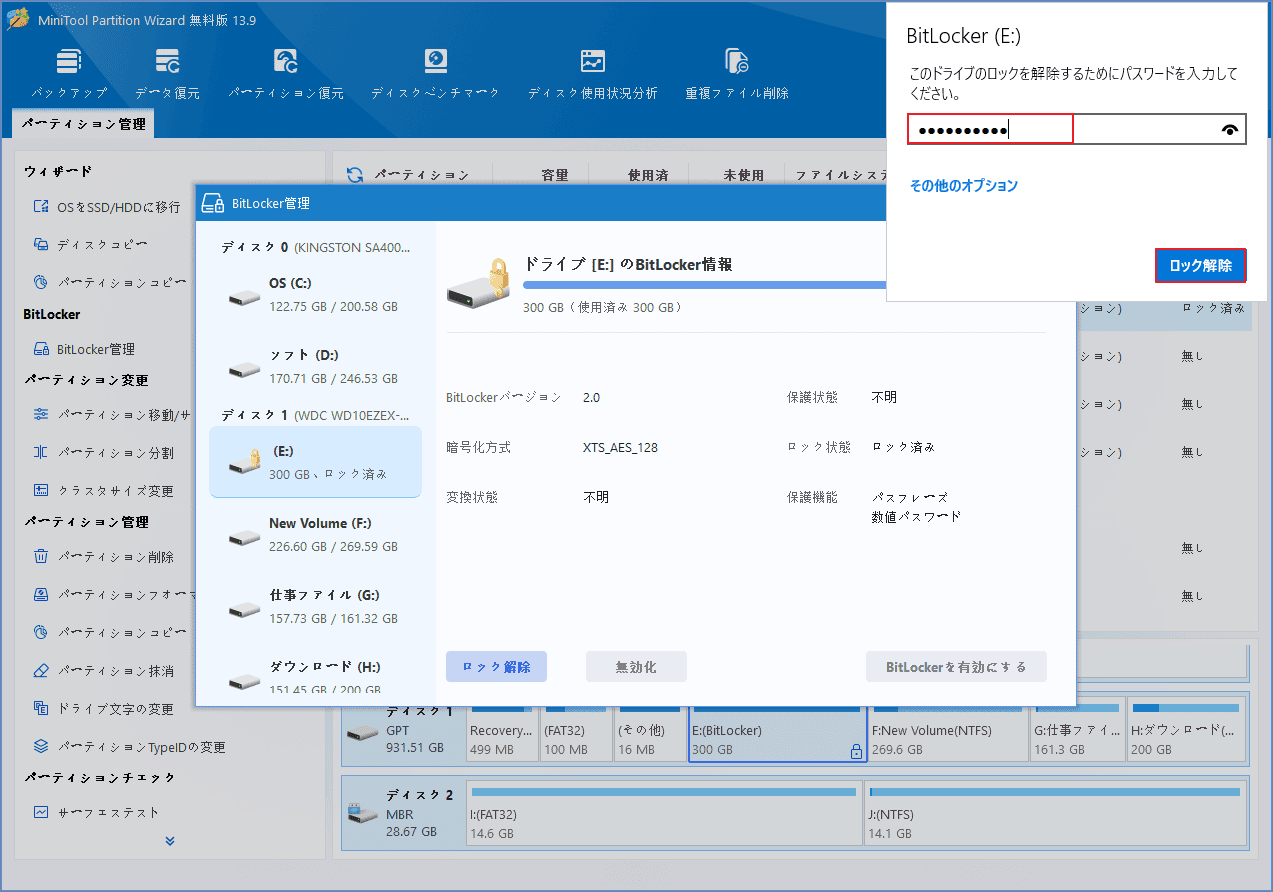Click the BitLocker管理 dialog title icon
Image resolution: width=1273 pixels, height=892 pixels.
(x=213, y=203)
